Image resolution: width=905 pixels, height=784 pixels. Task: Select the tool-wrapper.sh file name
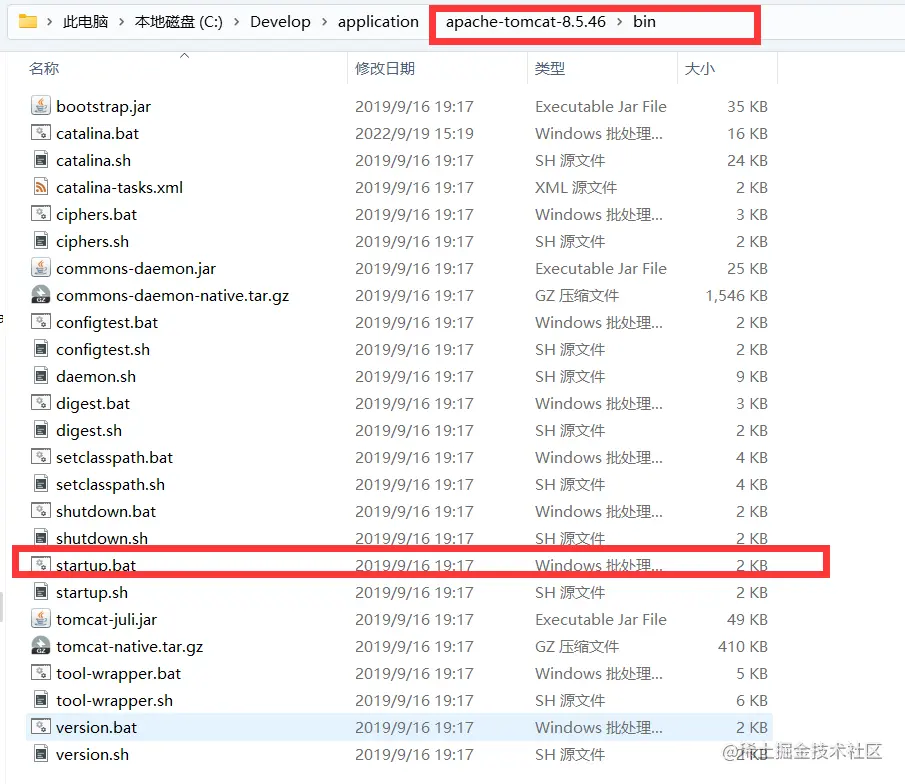click(114, 700)
